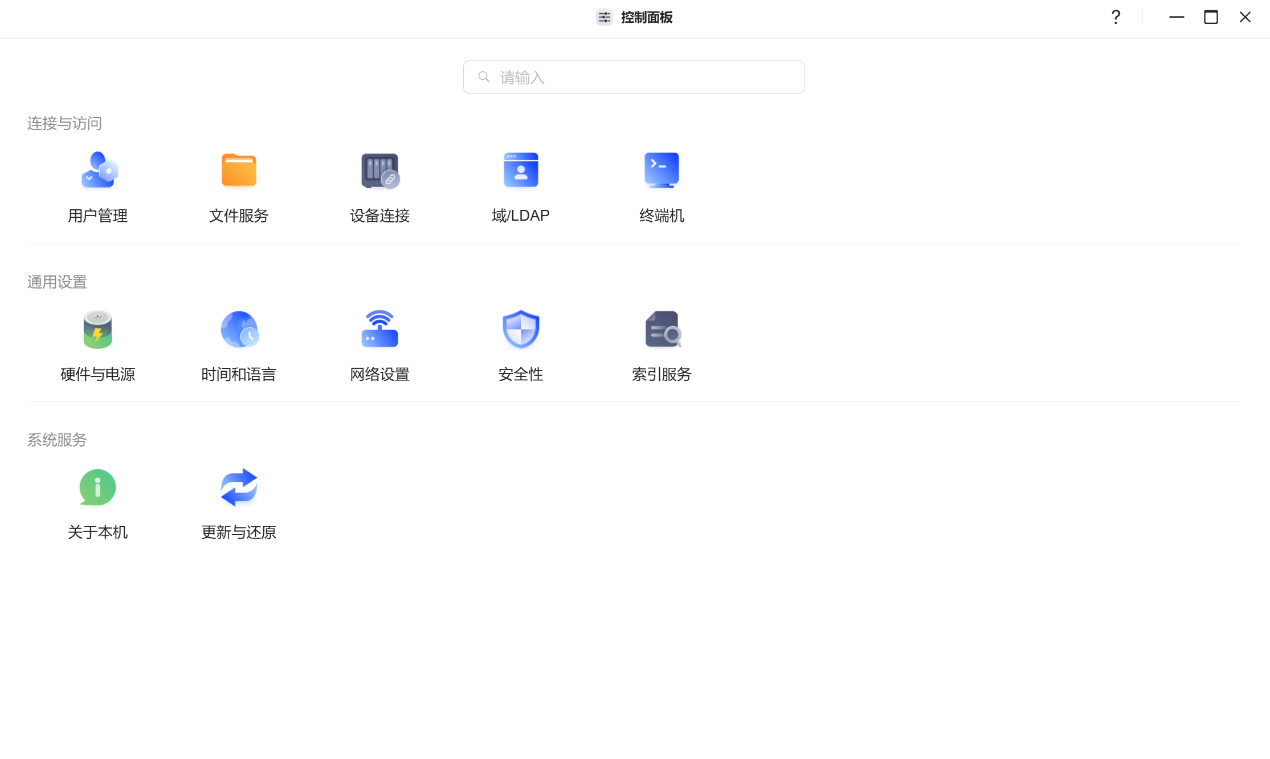The width and height of the screenshot is (1270, 759).
Task: Open 设备连接 device connection settings
Action: 380,187
